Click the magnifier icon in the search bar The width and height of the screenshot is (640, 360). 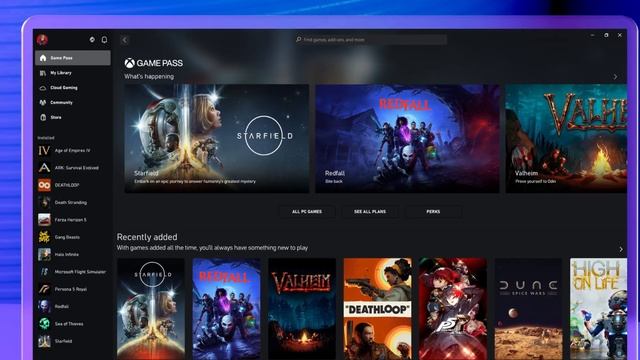coord(299,40)
